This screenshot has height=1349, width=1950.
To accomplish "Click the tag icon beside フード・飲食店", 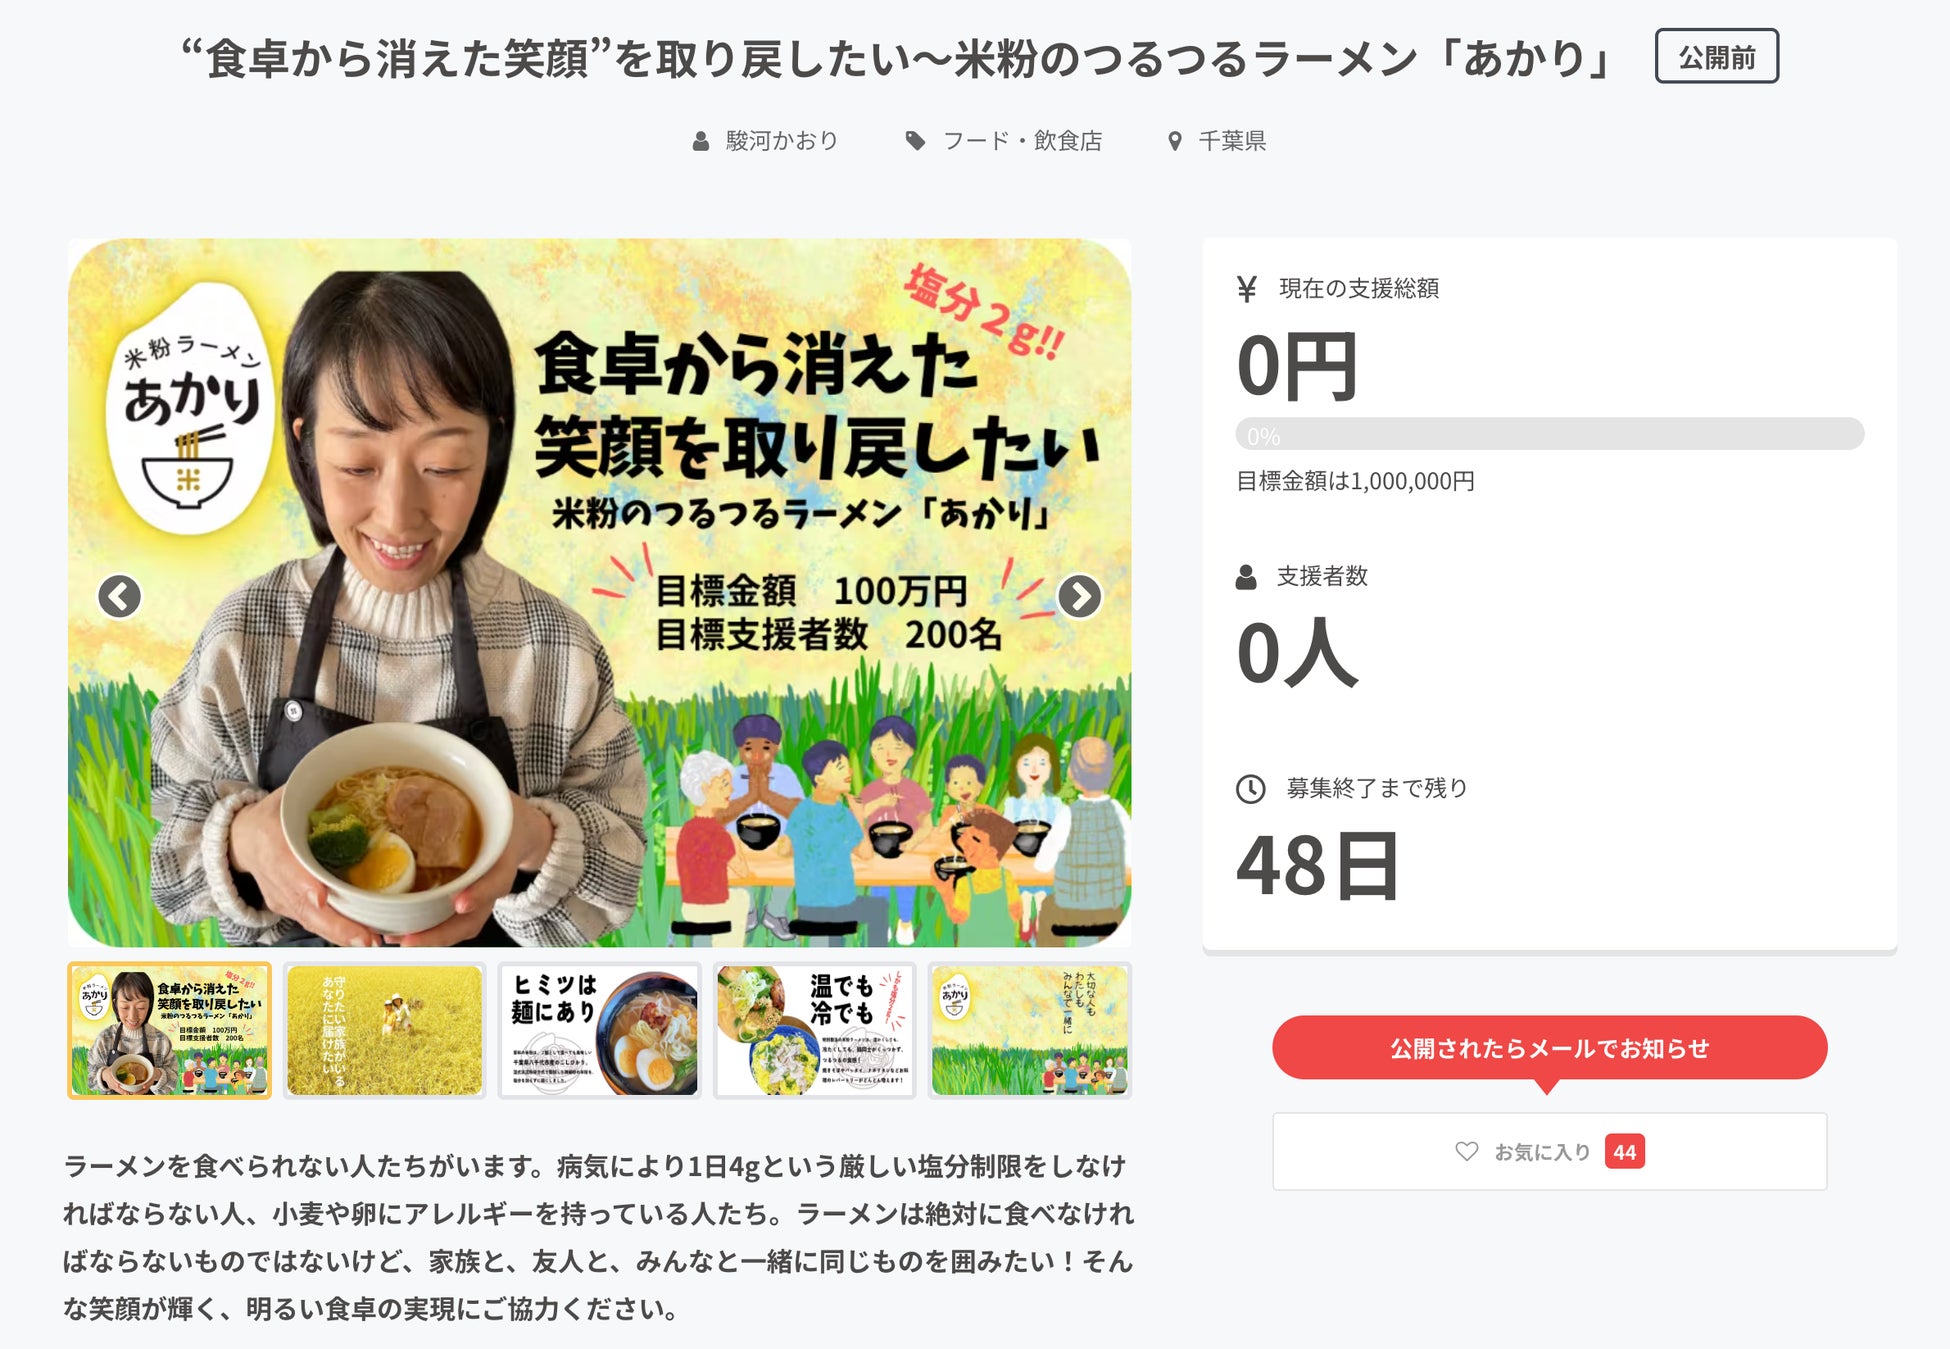I will click(x=915, y=141).
